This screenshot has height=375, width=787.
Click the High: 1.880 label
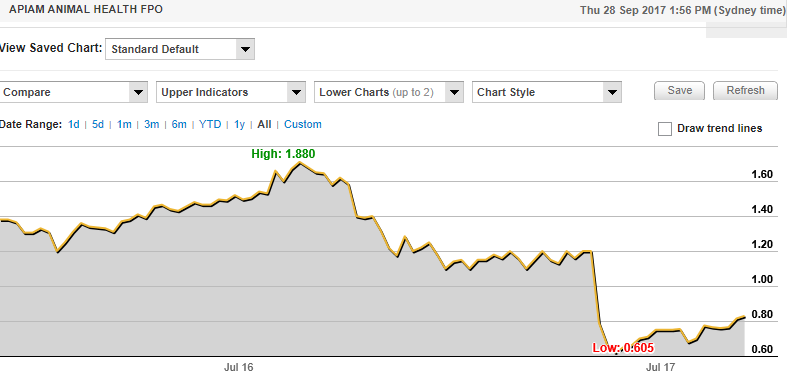(284, 154)
